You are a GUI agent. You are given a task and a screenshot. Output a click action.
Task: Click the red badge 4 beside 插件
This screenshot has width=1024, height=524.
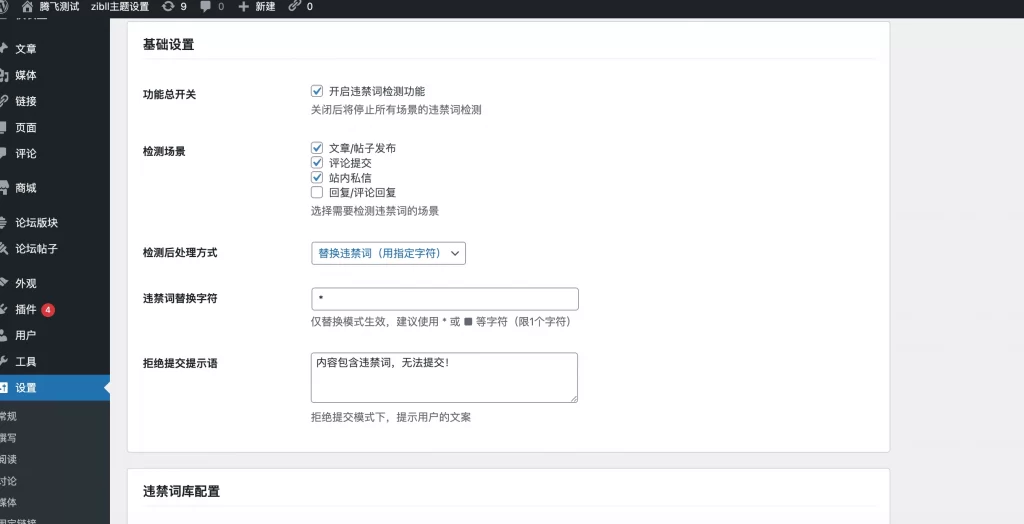48,310
